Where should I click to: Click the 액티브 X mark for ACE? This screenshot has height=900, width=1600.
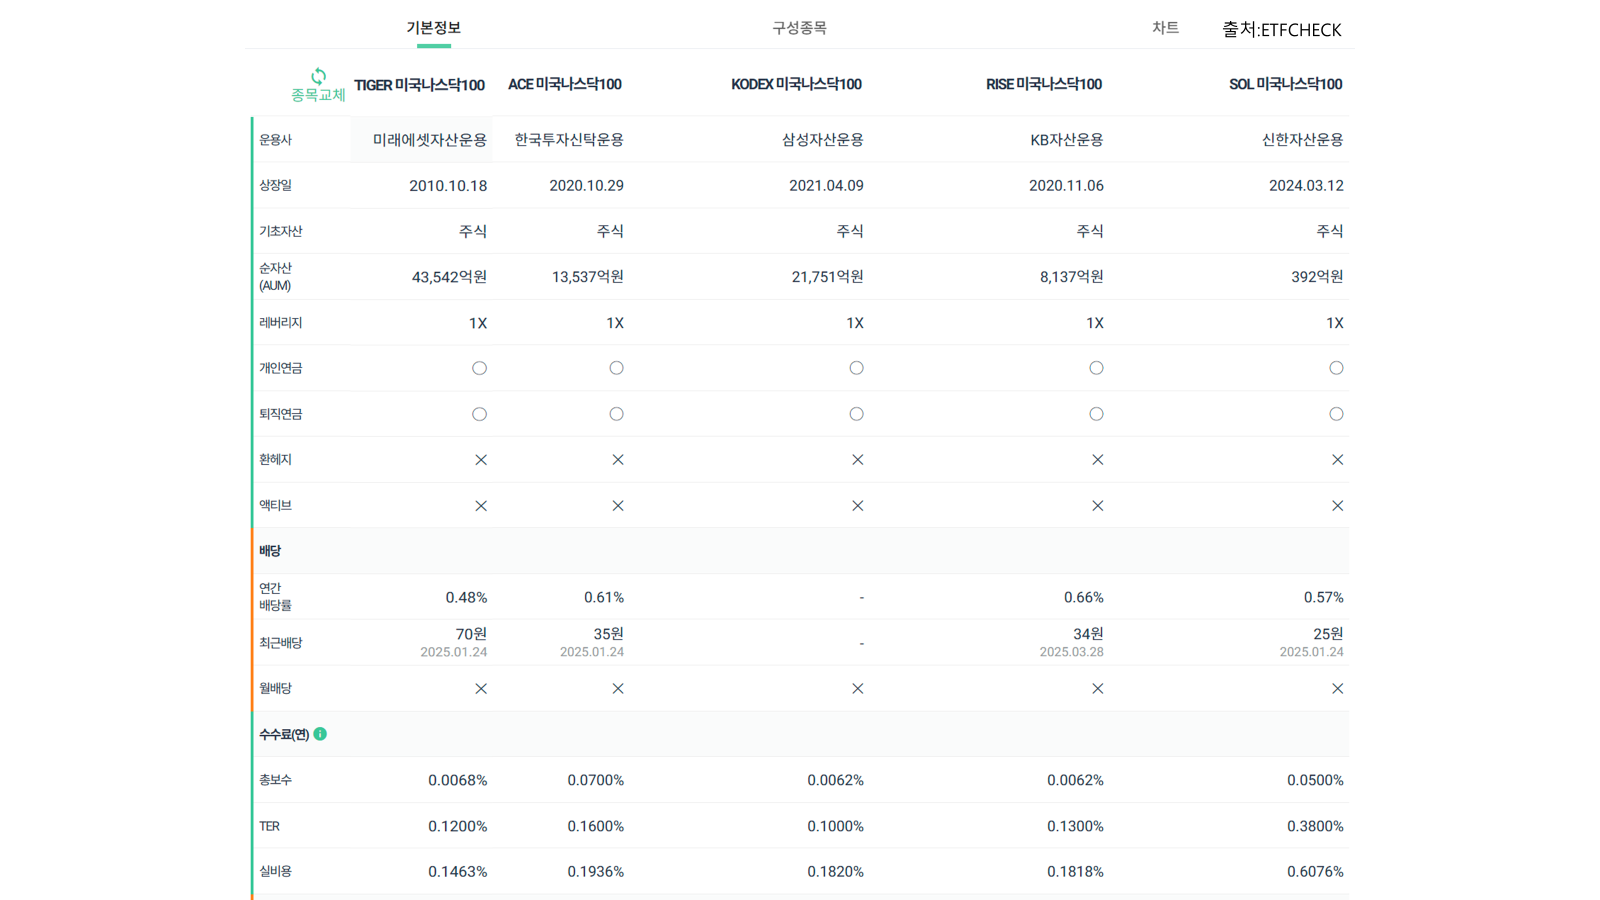[x=618, y=506]
